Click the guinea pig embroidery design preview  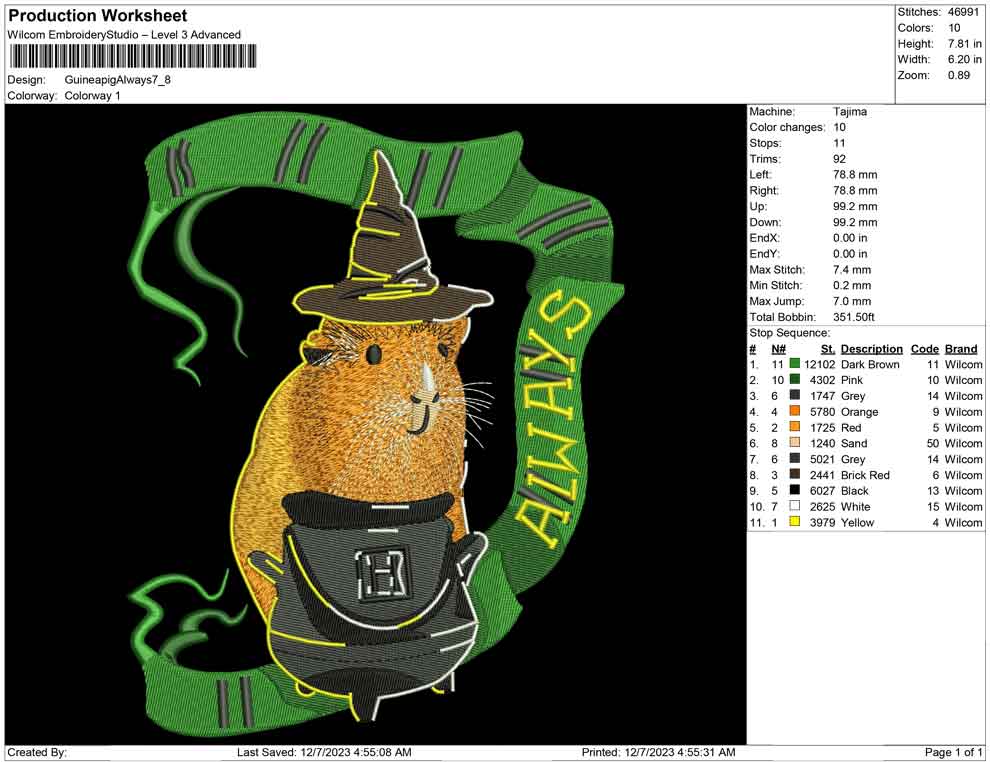point(376,424)
